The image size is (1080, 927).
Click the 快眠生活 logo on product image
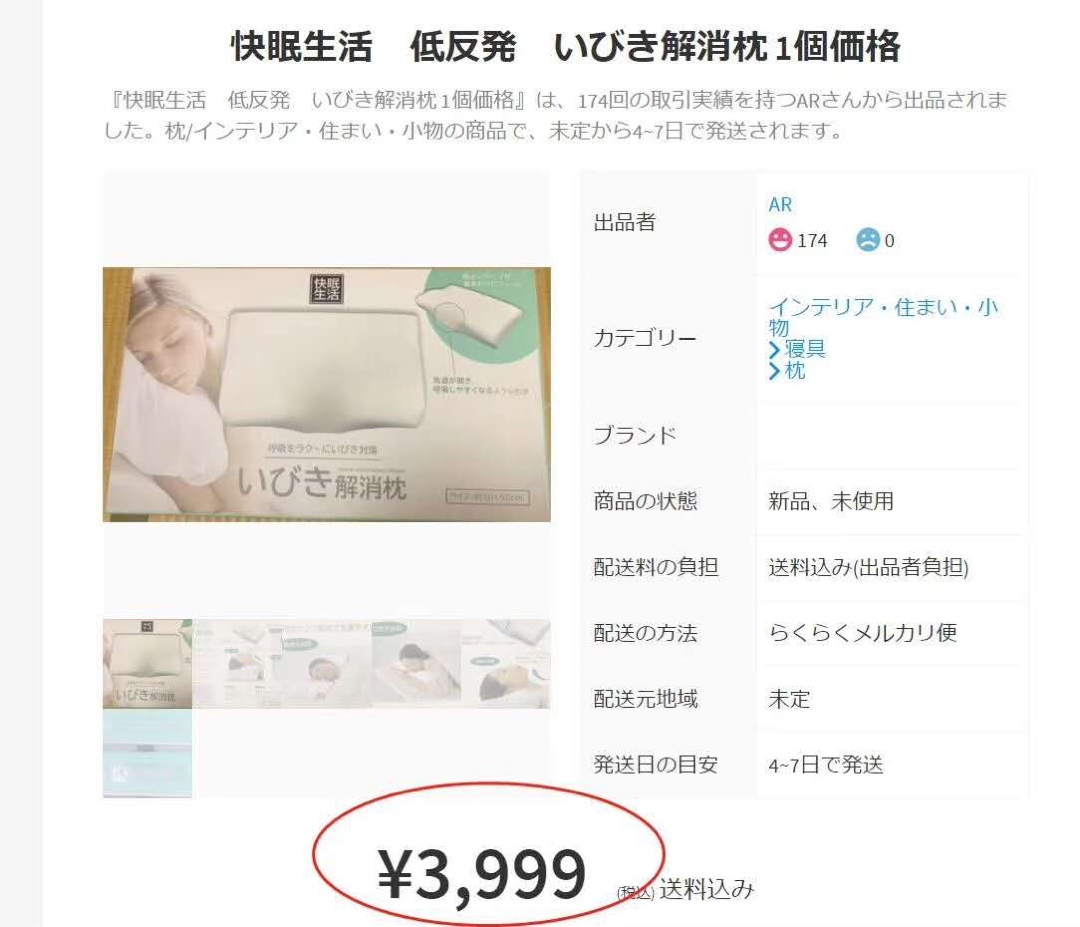coord(326,289)
